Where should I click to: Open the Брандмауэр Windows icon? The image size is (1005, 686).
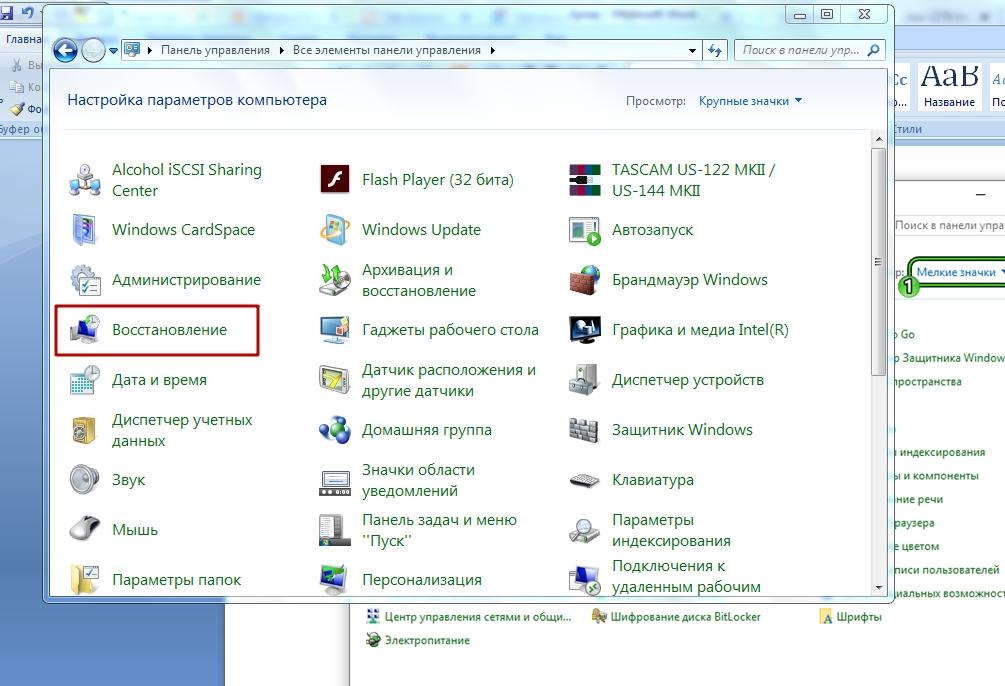click(x=585, y=280)
